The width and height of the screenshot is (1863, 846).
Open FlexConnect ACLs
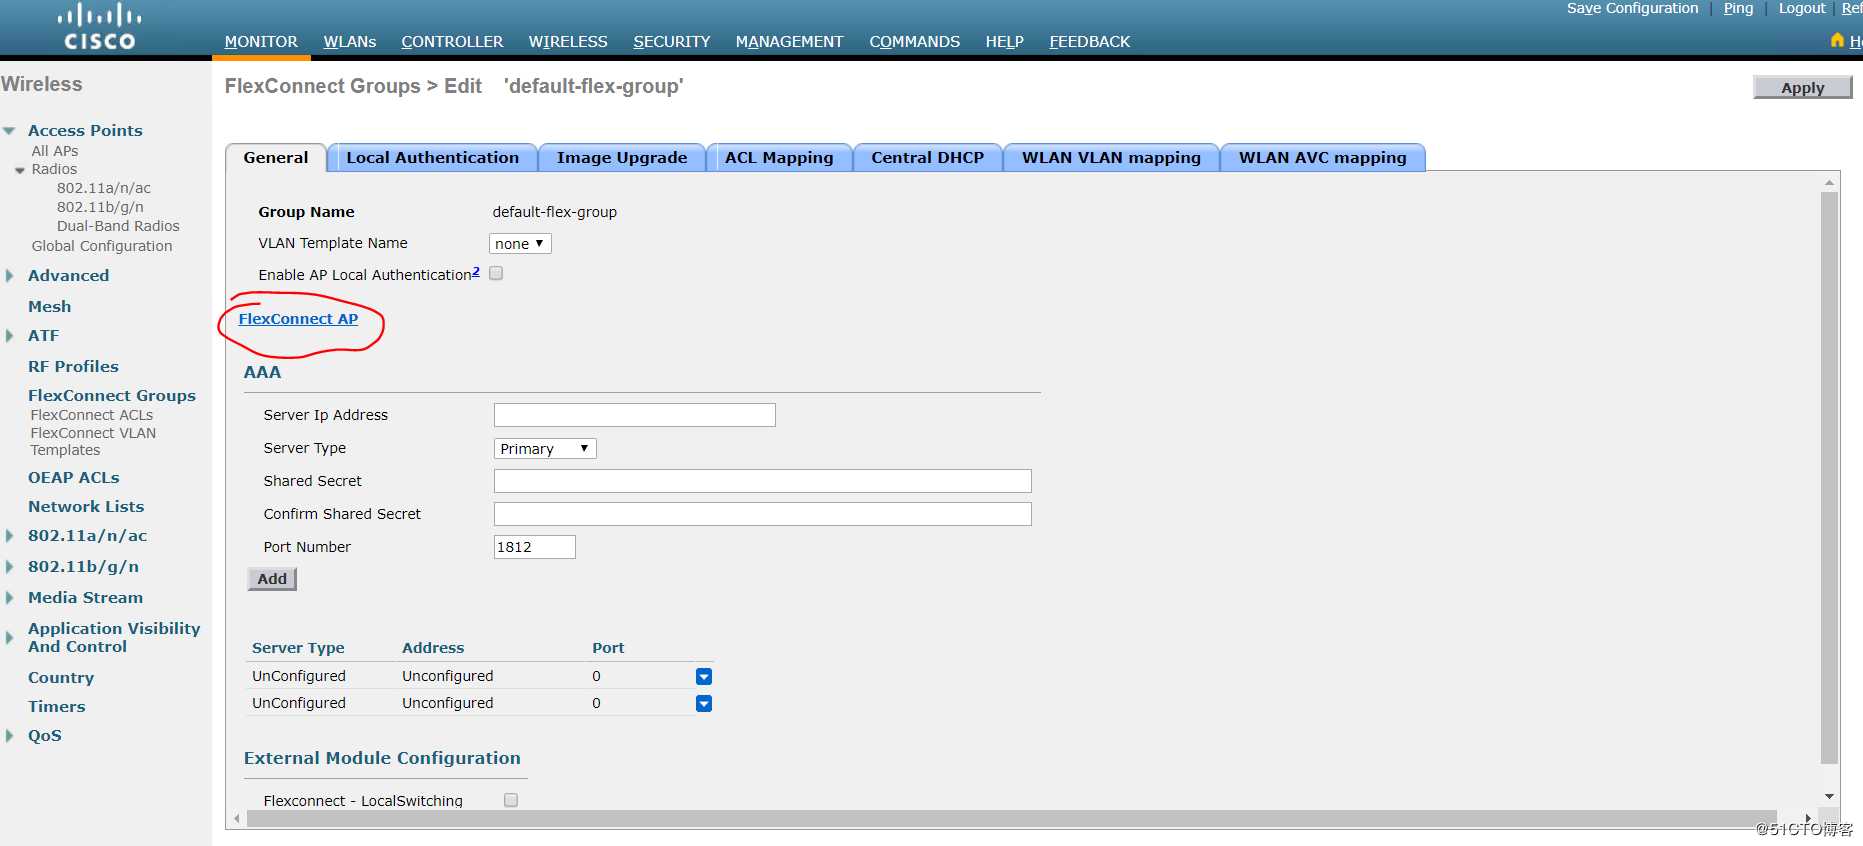tap(92, 415)
